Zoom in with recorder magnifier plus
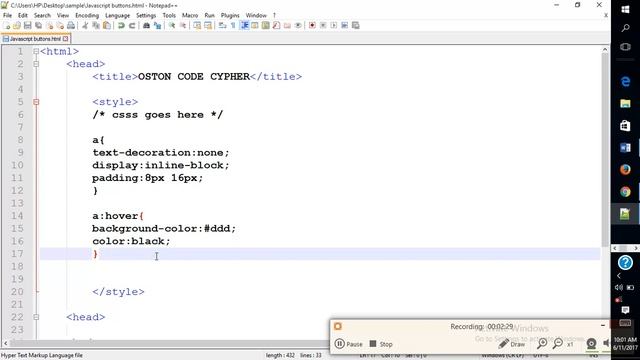This screenshot has height=360, width=640. click(x=542, y=344)
